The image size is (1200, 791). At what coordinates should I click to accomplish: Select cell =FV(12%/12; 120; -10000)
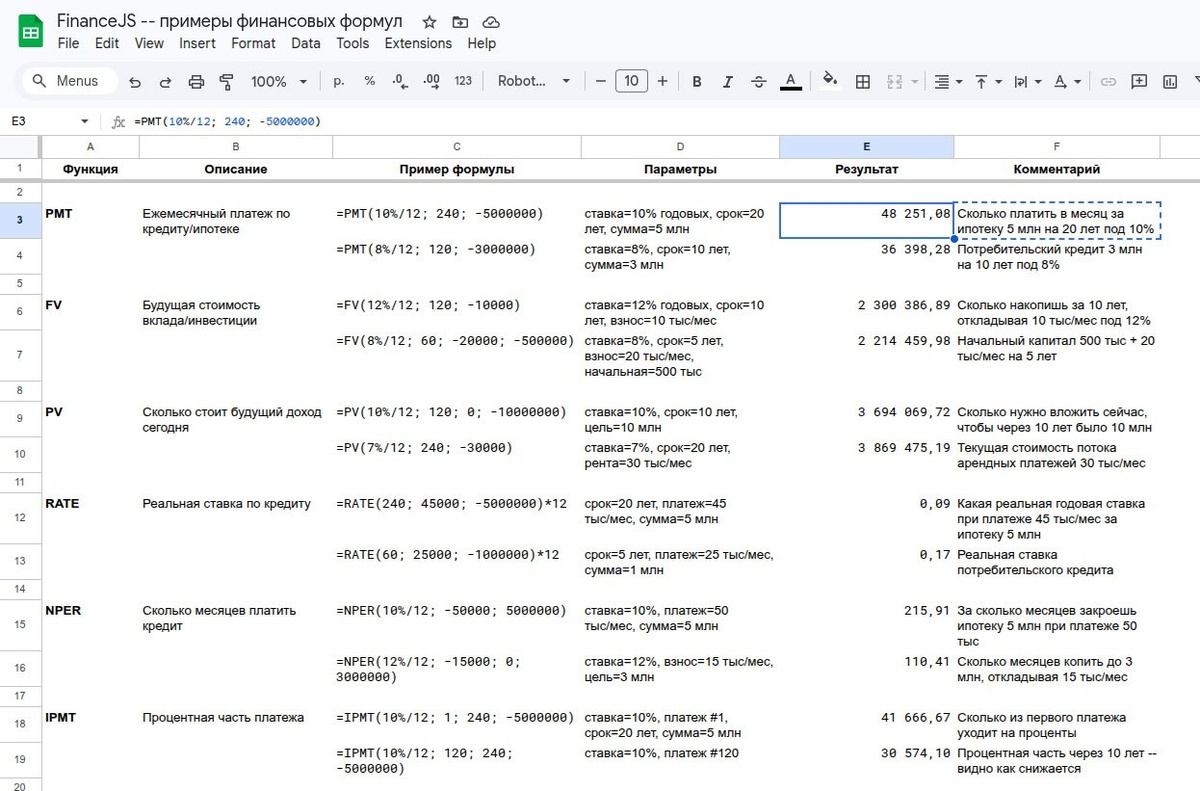[456, 313]
